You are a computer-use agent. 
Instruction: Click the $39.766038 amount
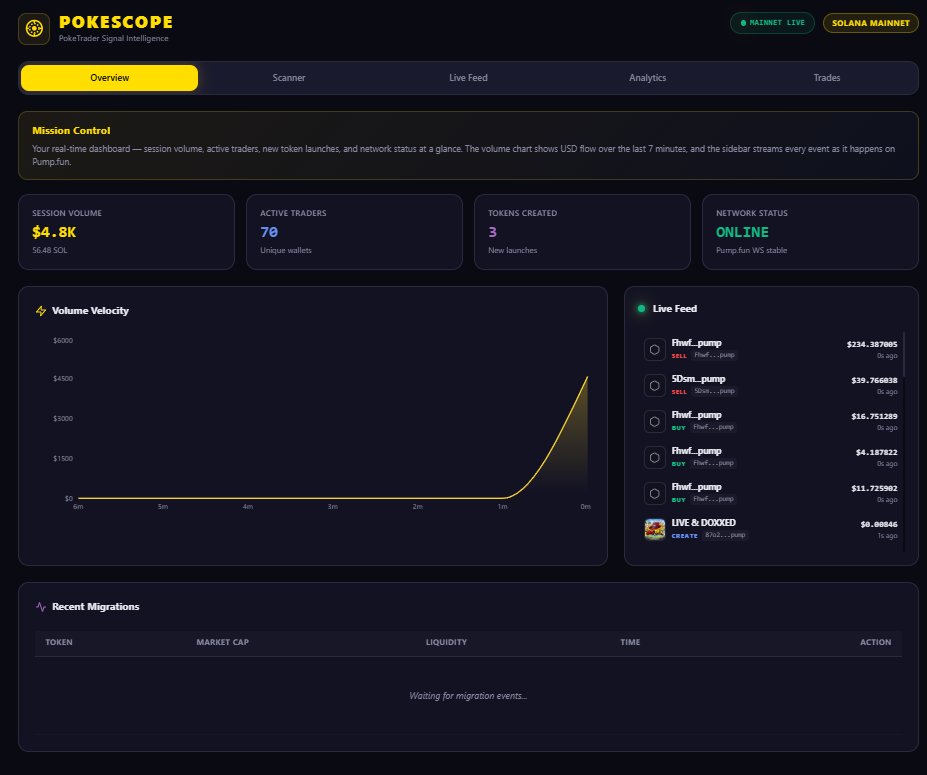pos(874,380)
